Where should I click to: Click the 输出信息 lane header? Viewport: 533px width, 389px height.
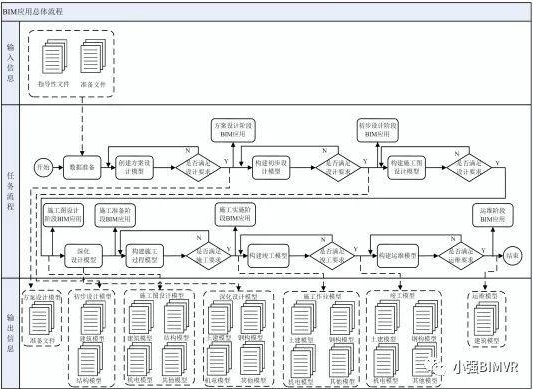pyautogui.click(x=11, y=333)
